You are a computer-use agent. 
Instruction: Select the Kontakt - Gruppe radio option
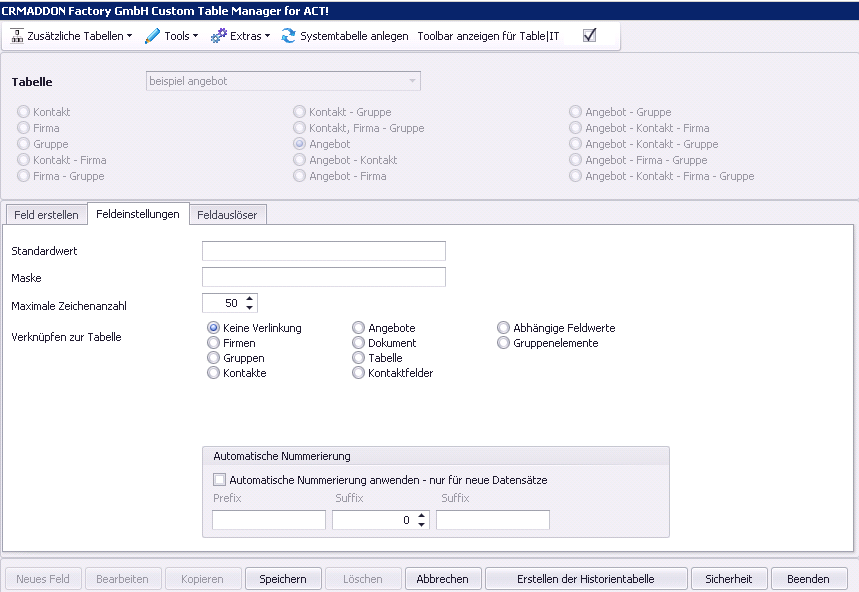click(299, 112)
